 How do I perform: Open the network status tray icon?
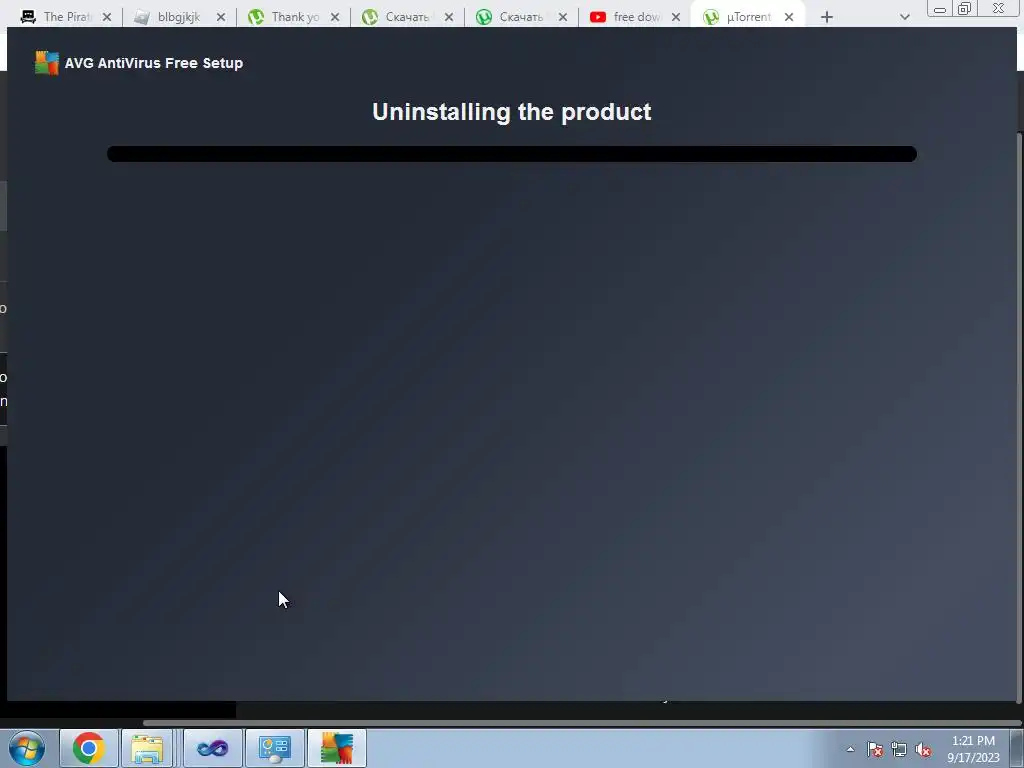(899, 750)
